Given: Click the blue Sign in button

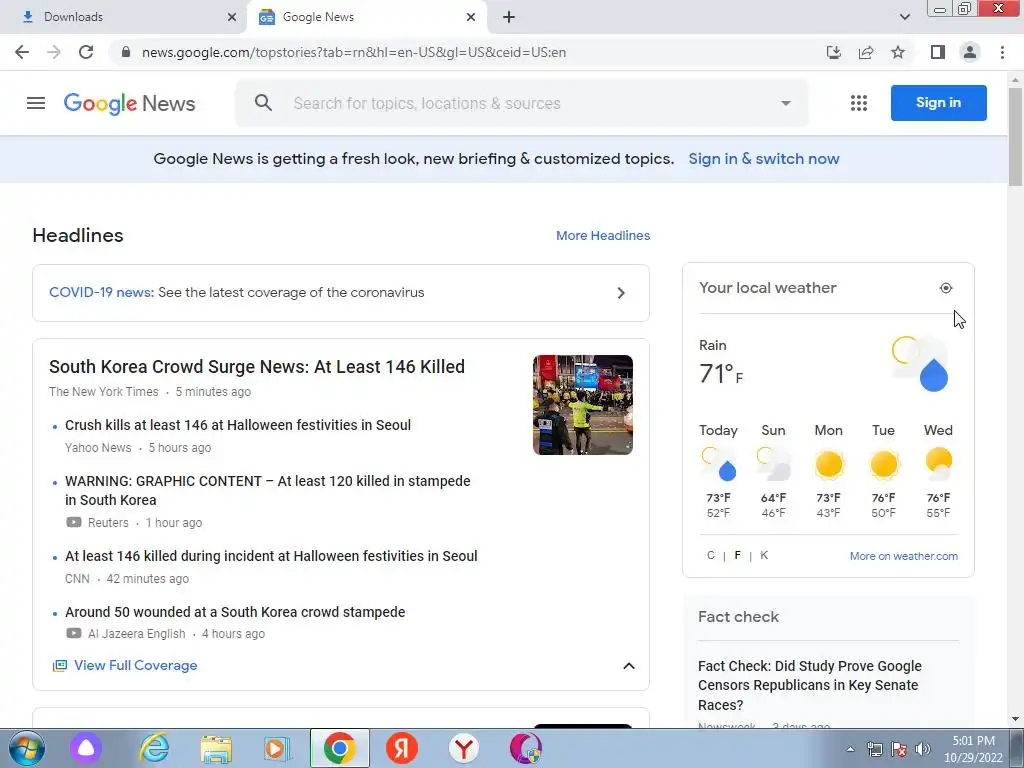Looking at the screenshot, I should pos(938,103).
